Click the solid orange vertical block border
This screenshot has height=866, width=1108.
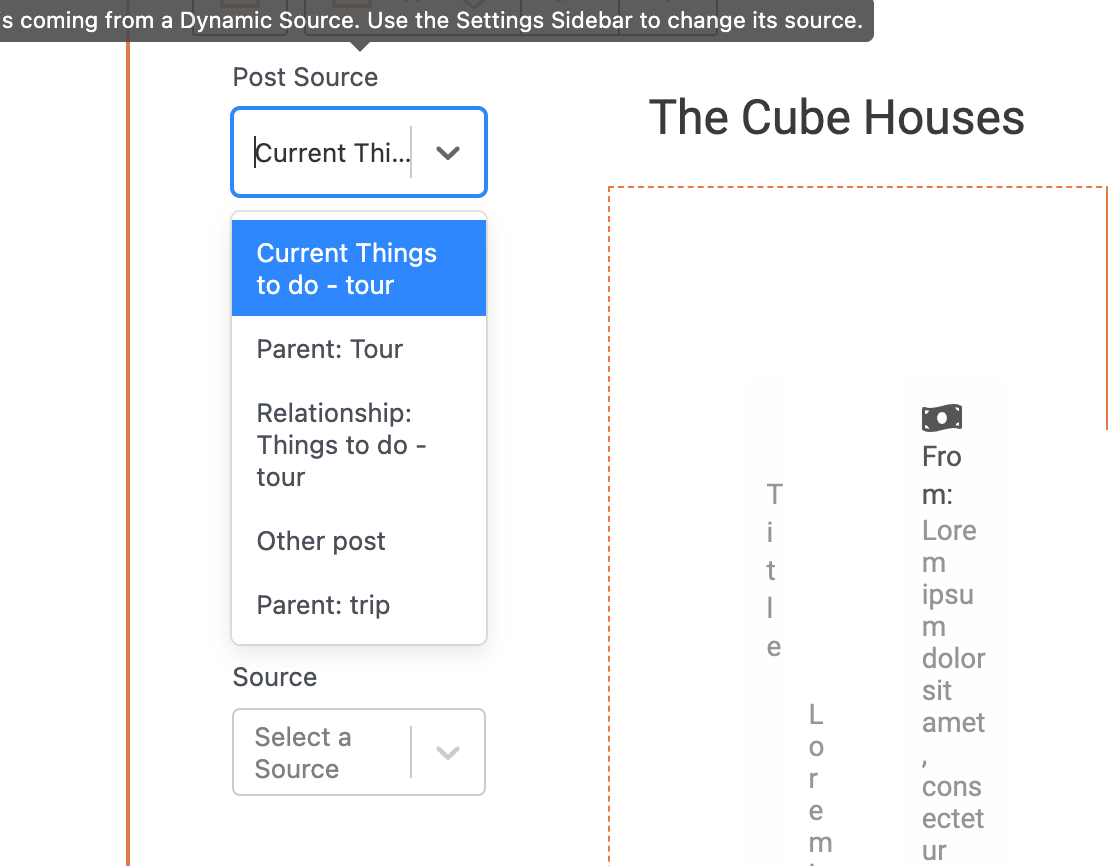click(x=128, y=452)
